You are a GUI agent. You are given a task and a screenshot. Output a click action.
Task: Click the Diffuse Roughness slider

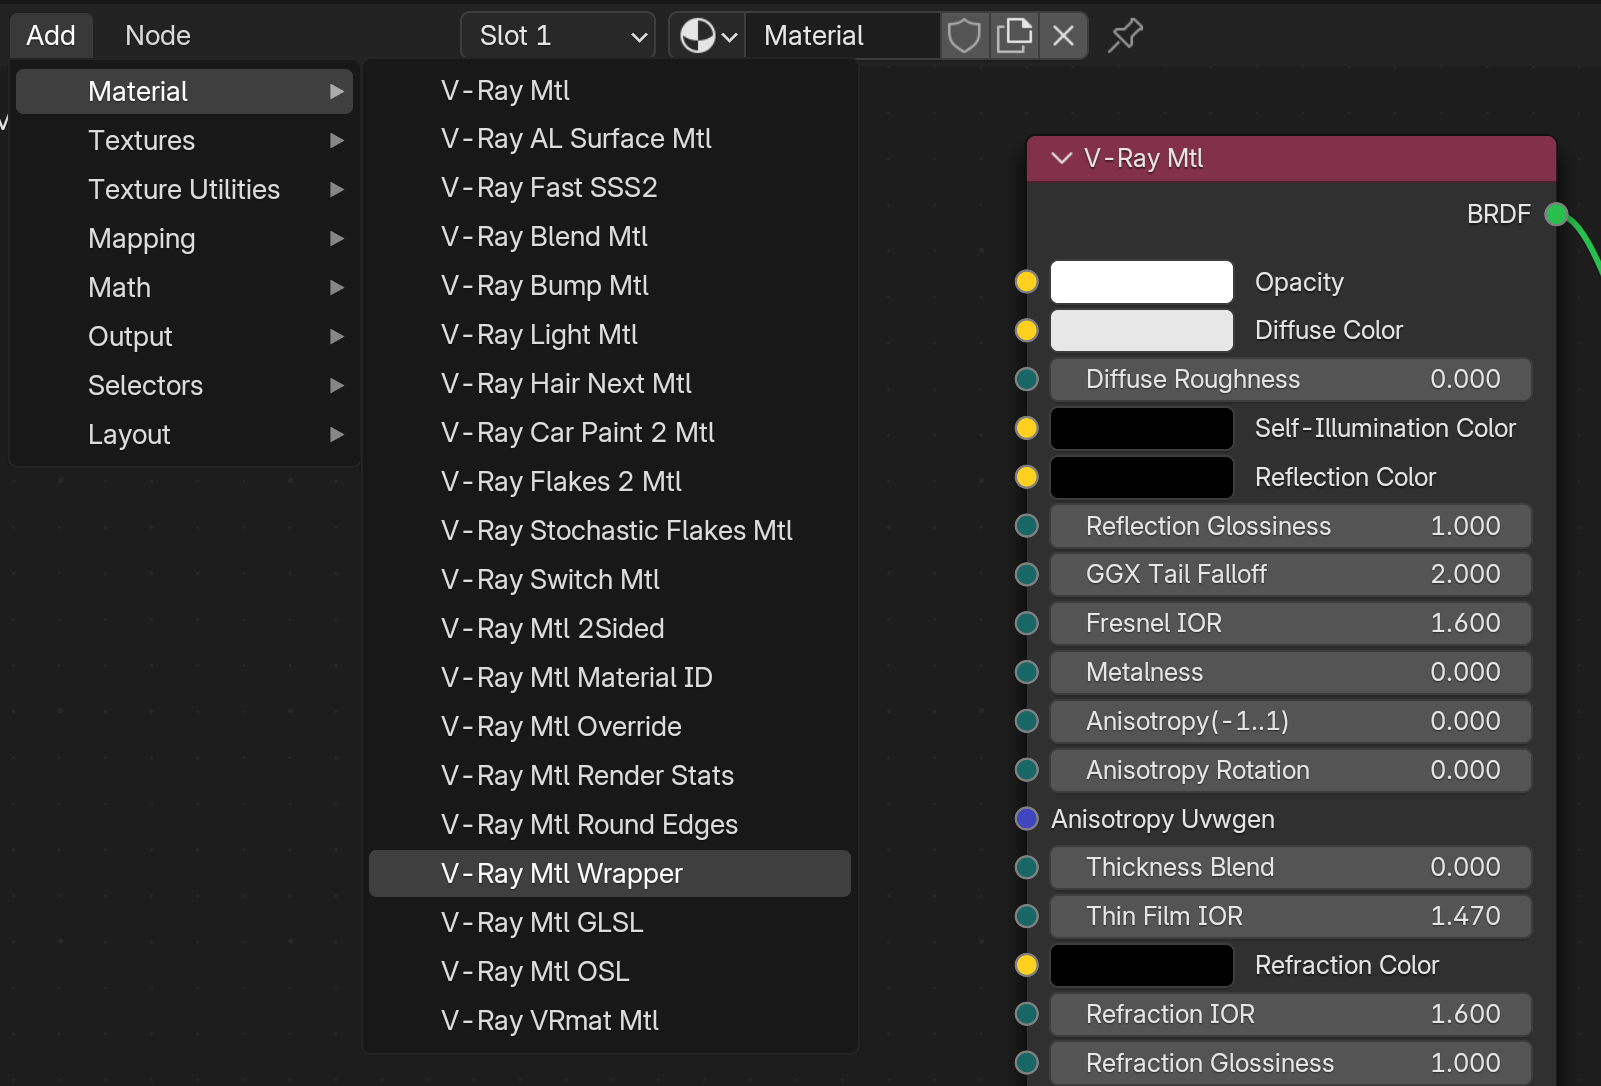click(x=1291, y=380)
